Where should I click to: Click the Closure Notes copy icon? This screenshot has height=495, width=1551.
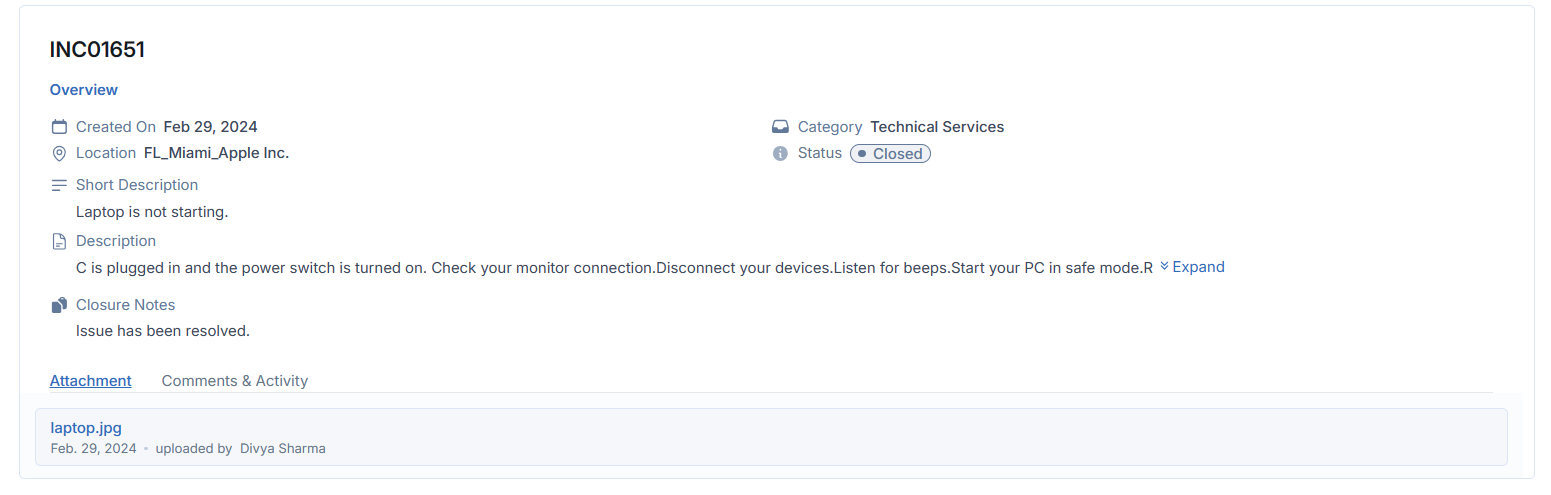(x=59, y=305)
